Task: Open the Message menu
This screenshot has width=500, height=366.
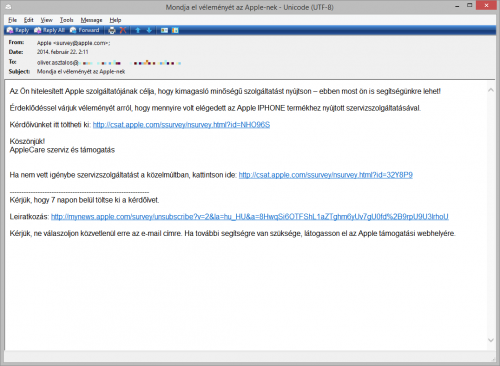Action: 91,20
